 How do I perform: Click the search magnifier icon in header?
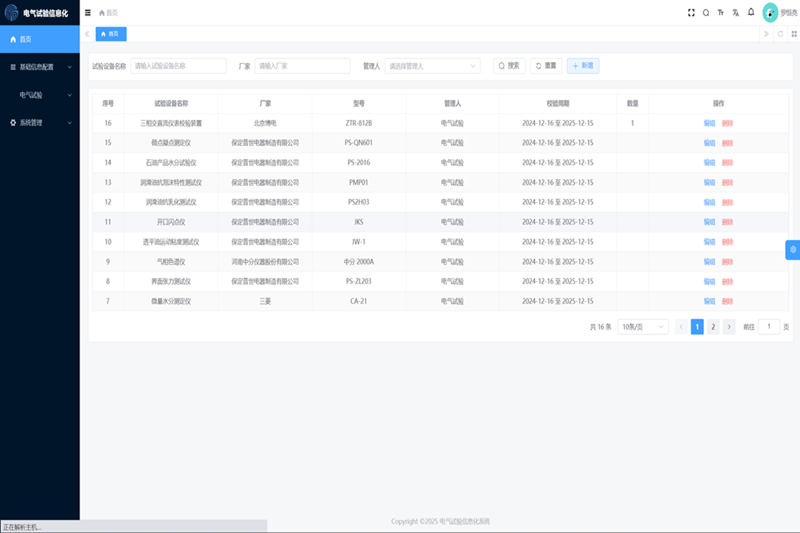tap(706, 13)
